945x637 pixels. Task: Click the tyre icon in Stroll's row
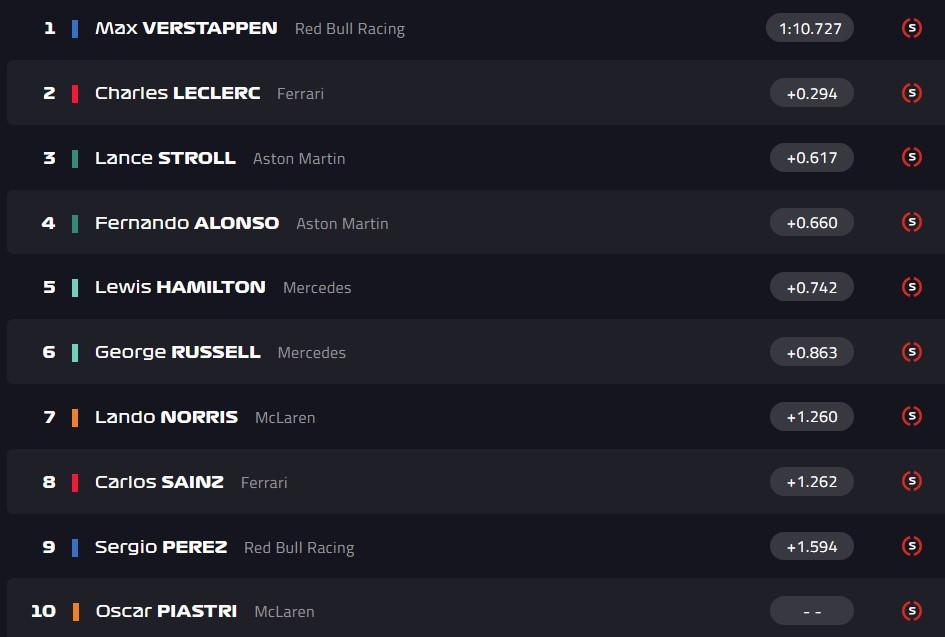pyautogui.click(x=911, y=157)
